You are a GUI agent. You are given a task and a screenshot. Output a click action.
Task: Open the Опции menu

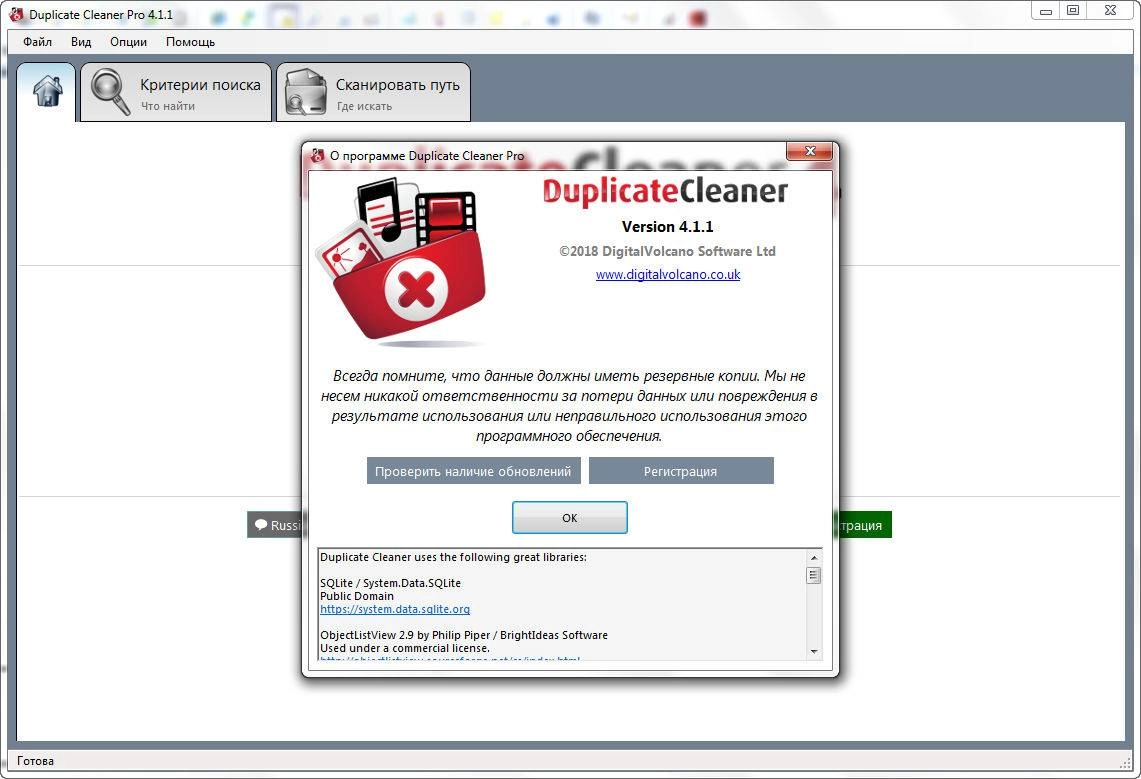pos(128,41)
